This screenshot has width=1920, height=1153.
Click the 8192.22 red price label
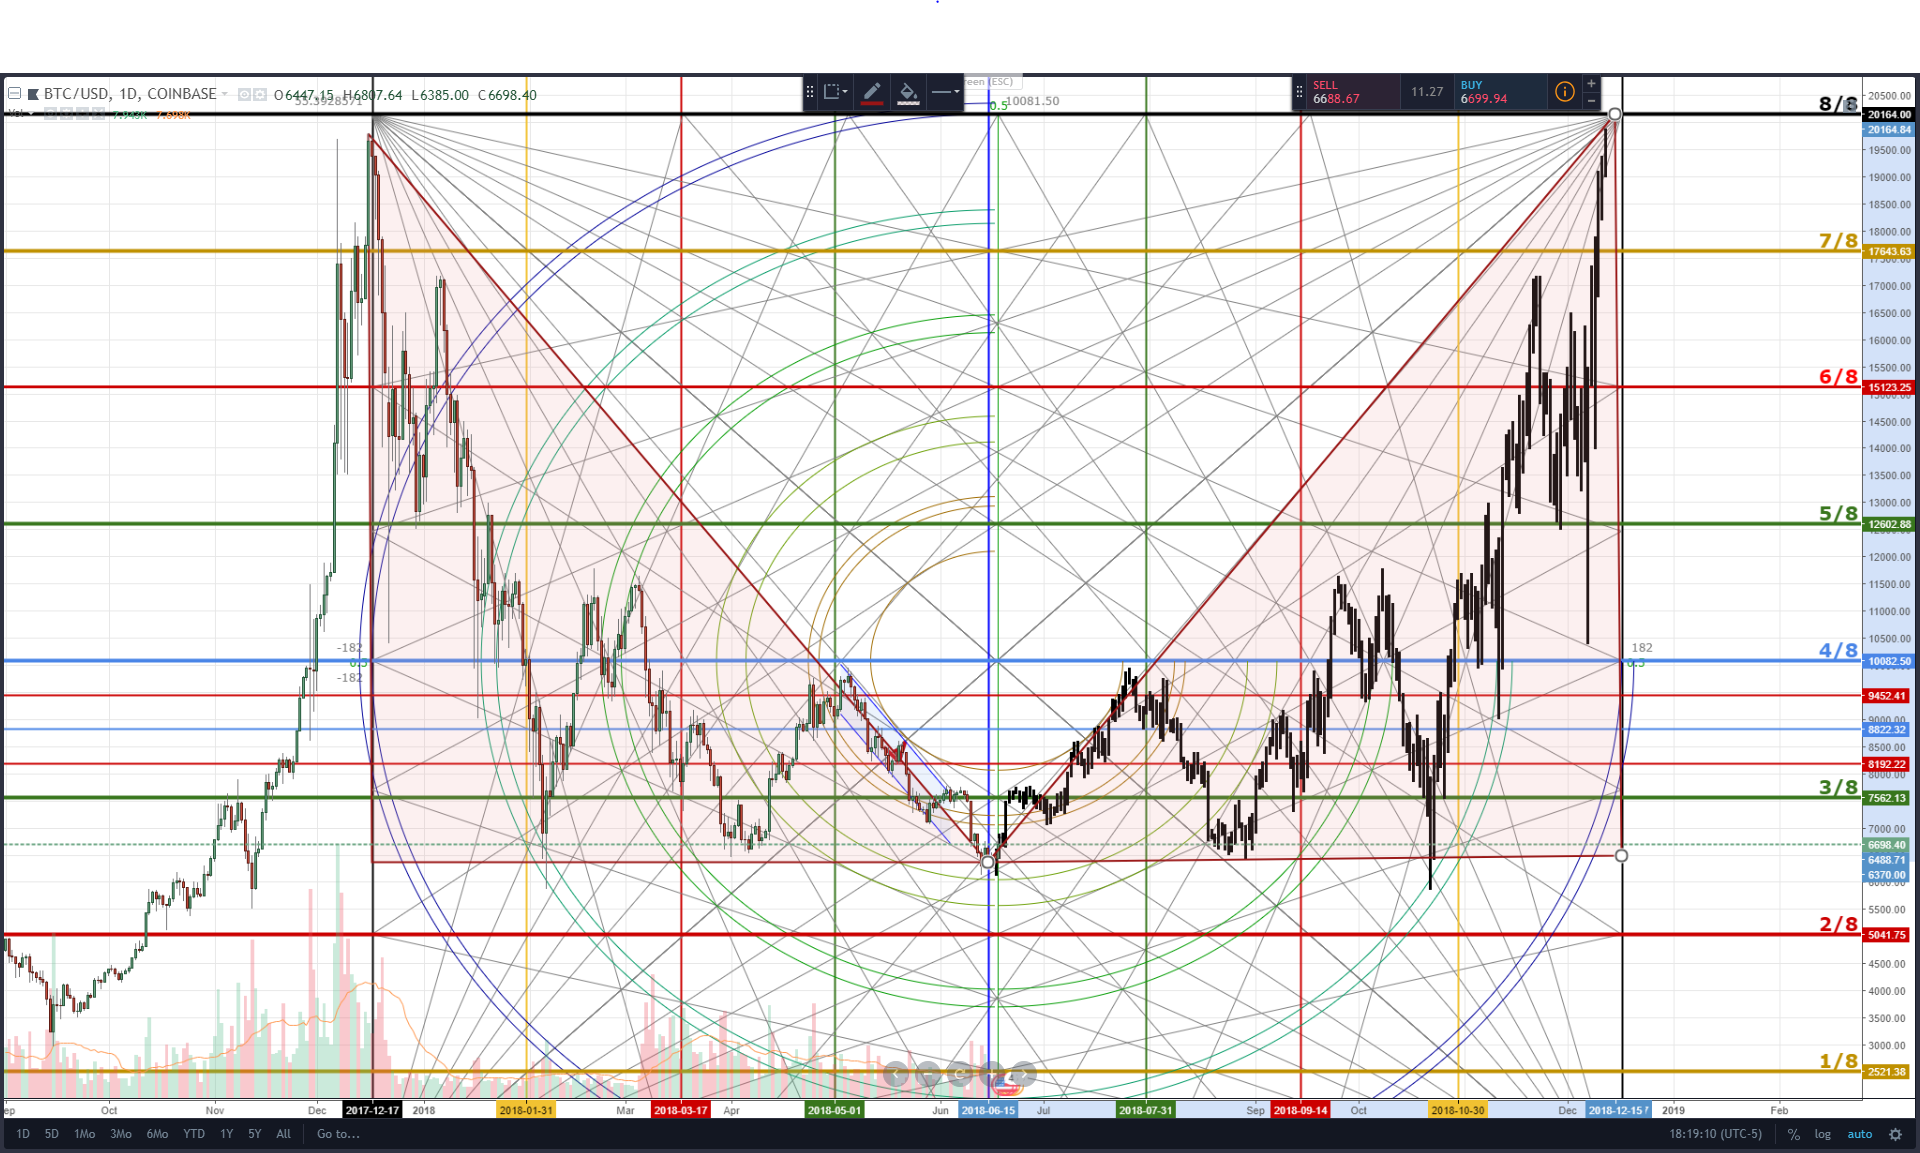coord(1887,764)
